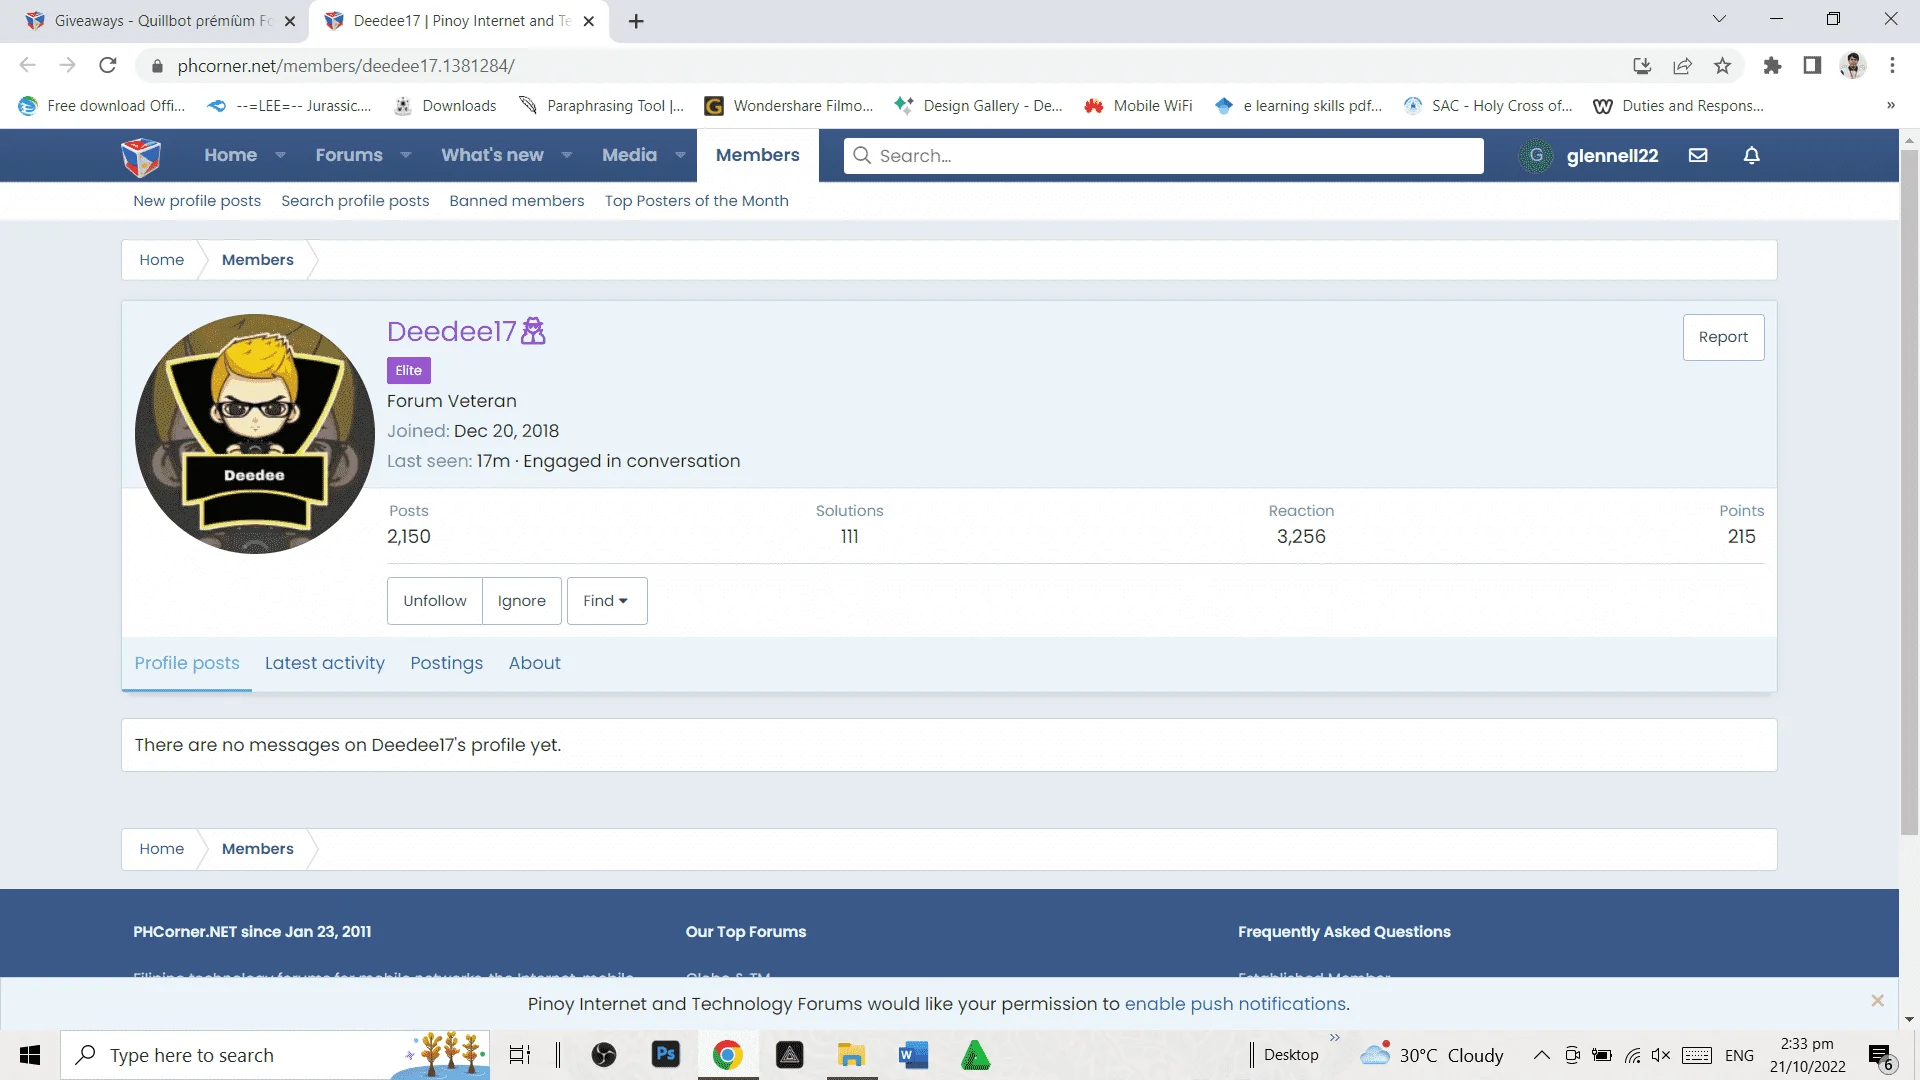Image resolution: width=1920 pixels, height=1080 pixels.
Task: Open the Downloads bookmark
Action: (446, 106)
